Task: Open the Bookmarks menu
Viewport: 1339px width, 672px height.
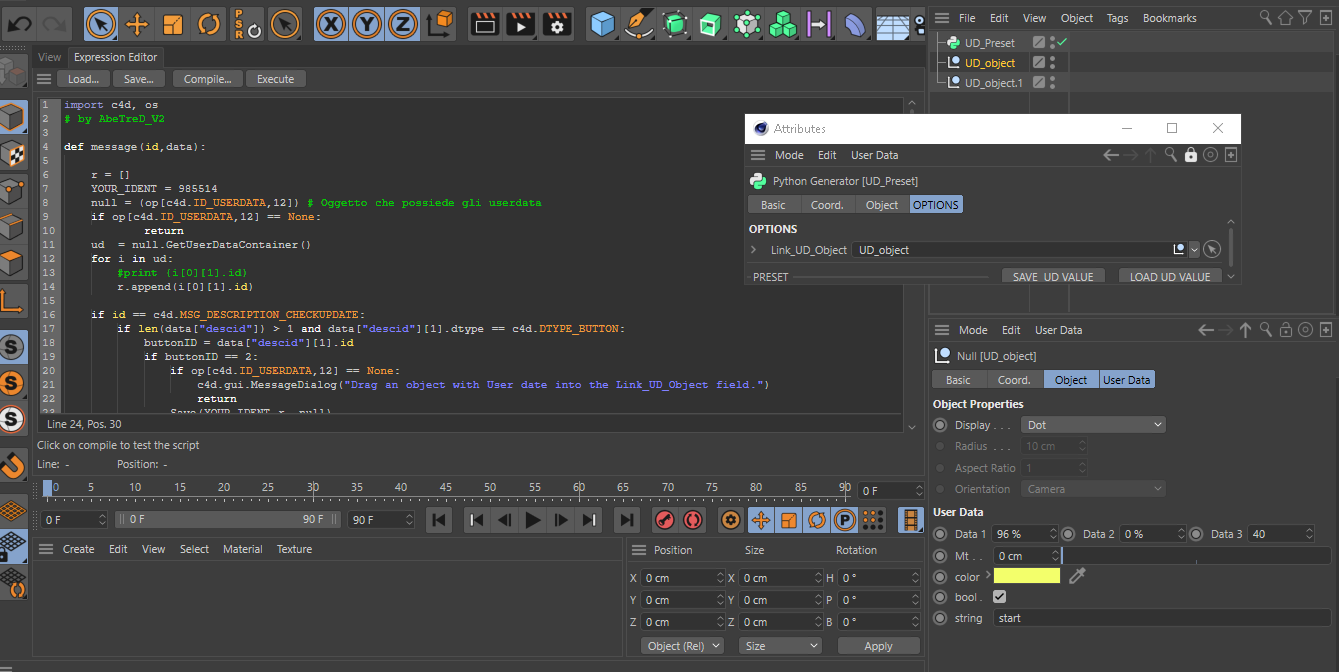Action: [x=1170, y=18]
